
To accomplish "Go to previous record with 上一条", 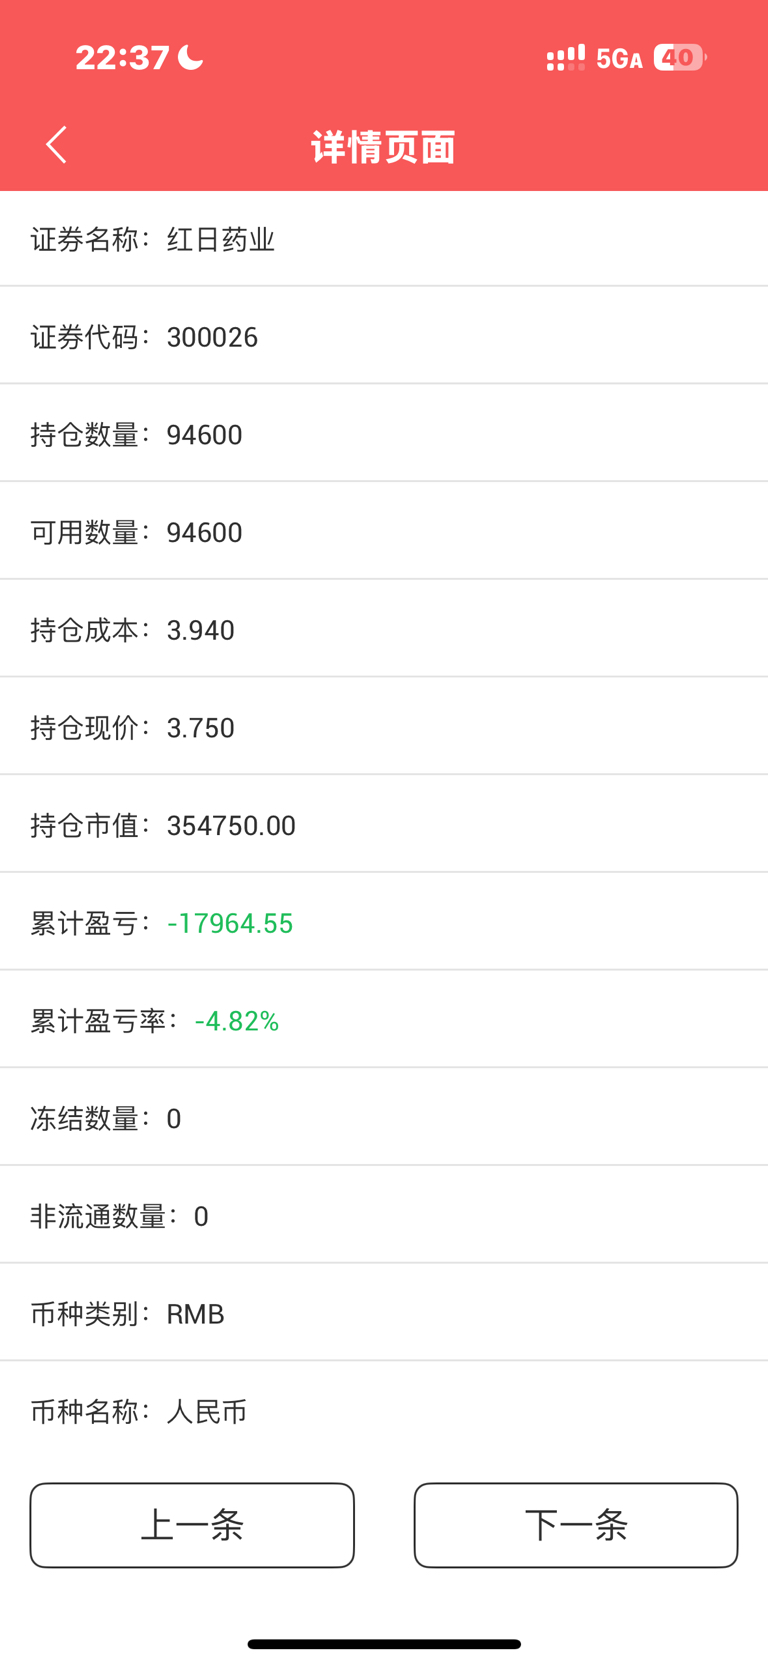I will click(x=192, y=1525).
